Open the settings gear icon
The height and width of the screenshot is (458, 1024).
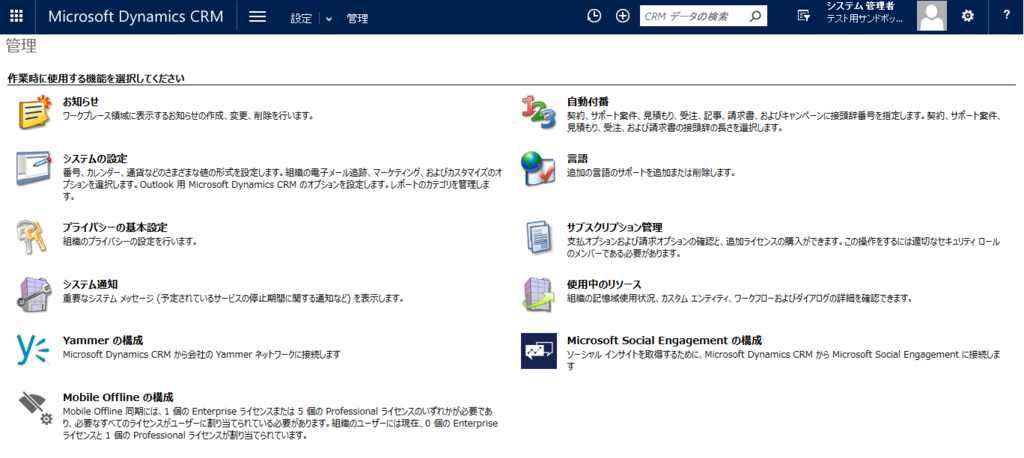pyautogui.click(x=968, y=16)
